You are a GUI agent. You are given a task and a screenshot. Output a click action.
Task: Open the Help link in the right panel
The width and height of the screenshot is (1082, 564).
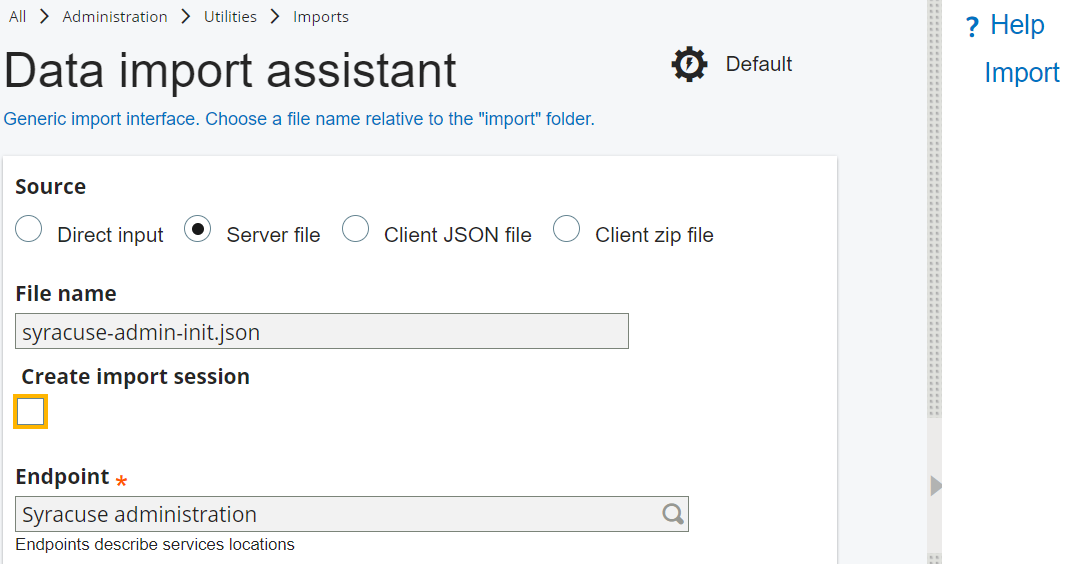click(x=1017, y=25)
